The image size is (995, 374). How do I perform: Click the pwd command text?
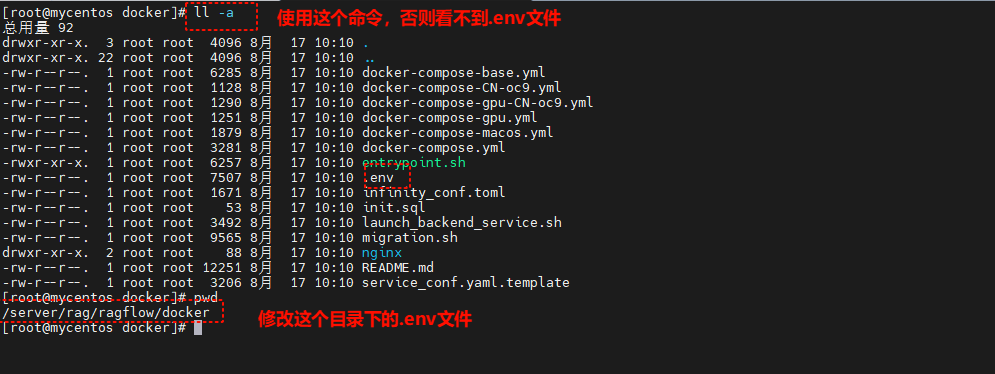click(206, 298)
